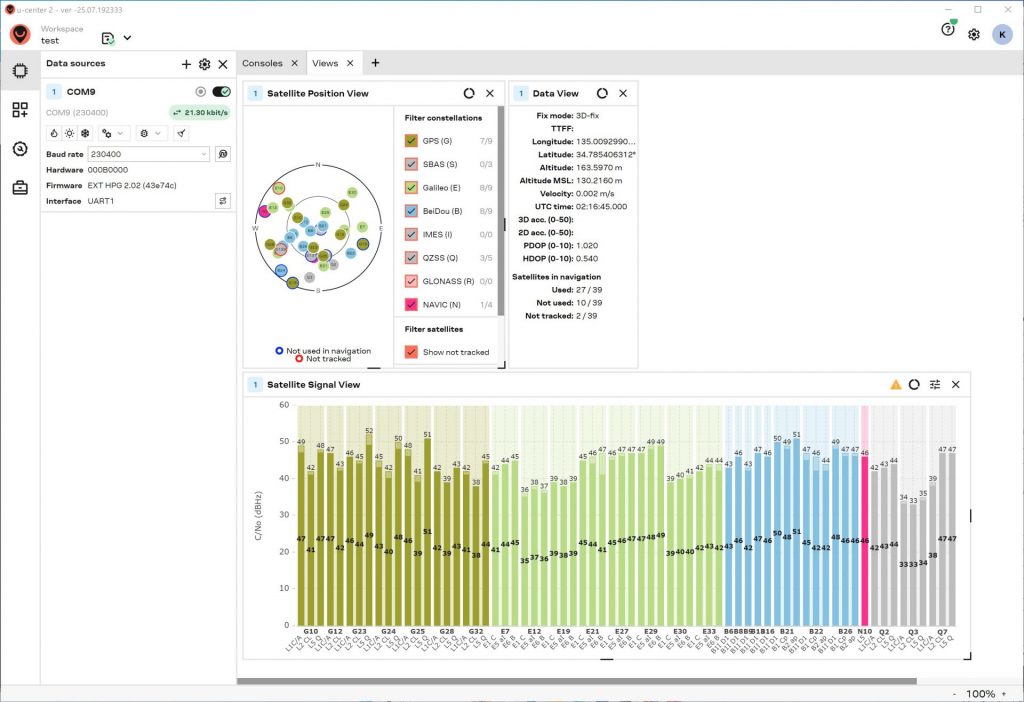The image size is (1024, 702).
Task: Open the Devices chip icon in sidebar
Action: [20, 72]
